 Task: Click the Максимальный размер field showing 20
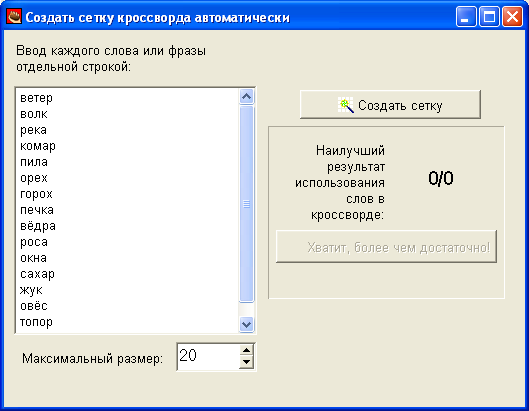coord(208,357)
